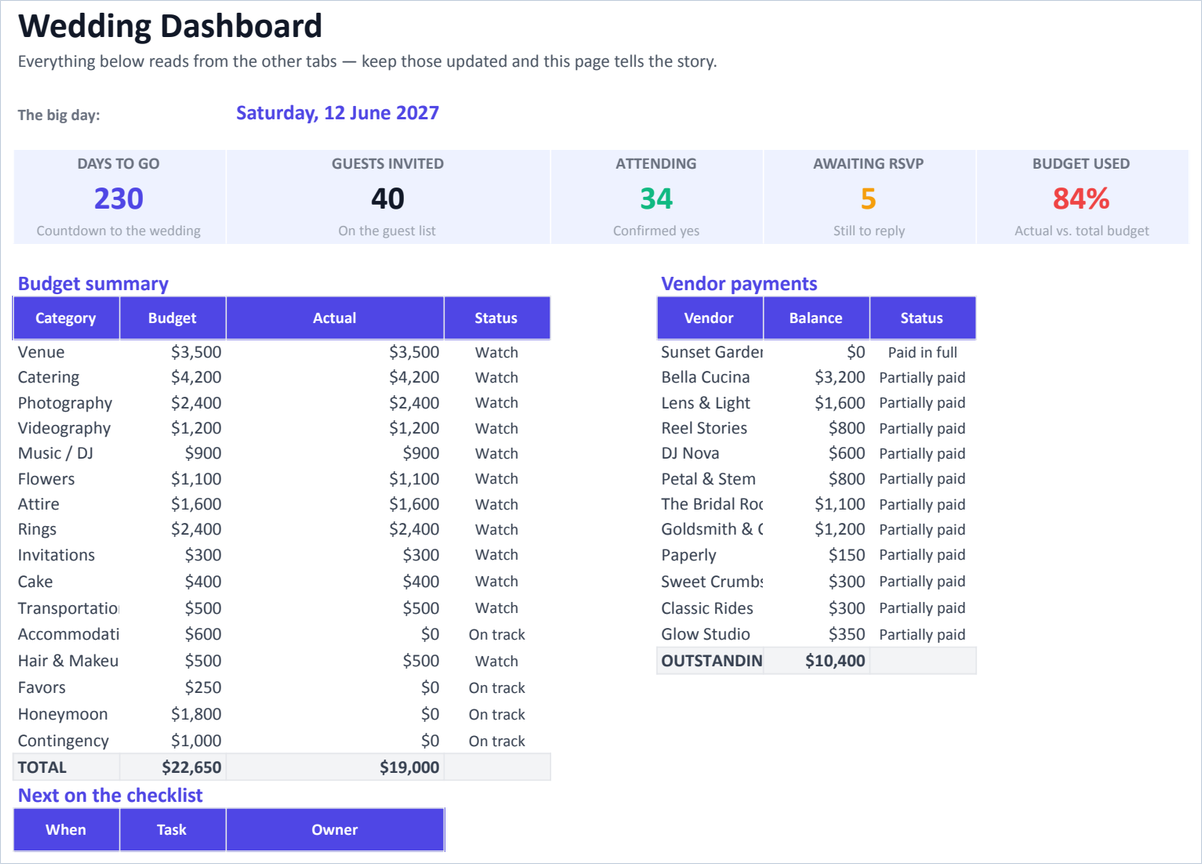Select the 'Vendor payments' section heading
The height and width of the screenshot is (864, 1202).
tap(739, 284)
